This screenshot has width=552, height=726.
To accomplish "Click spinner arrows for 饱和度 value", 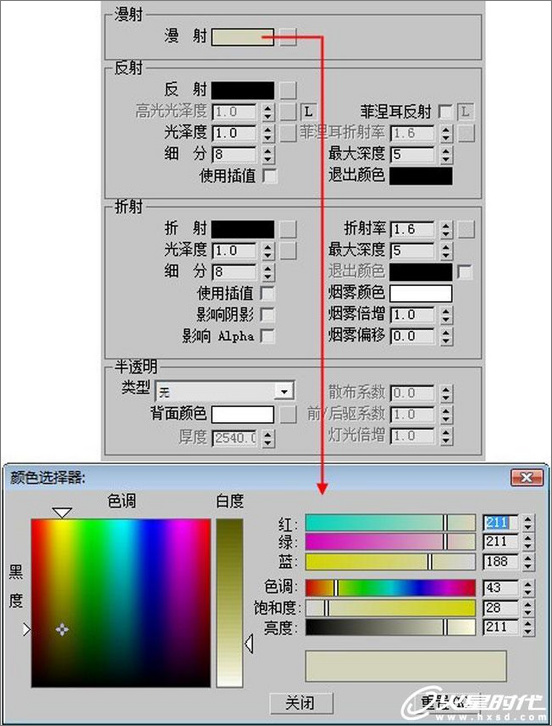I will [528, 608].
